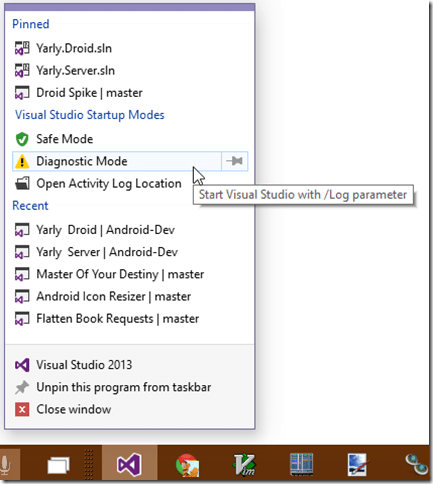Launch Visual Studio 2013 from jump list

(x=130, y=365)
